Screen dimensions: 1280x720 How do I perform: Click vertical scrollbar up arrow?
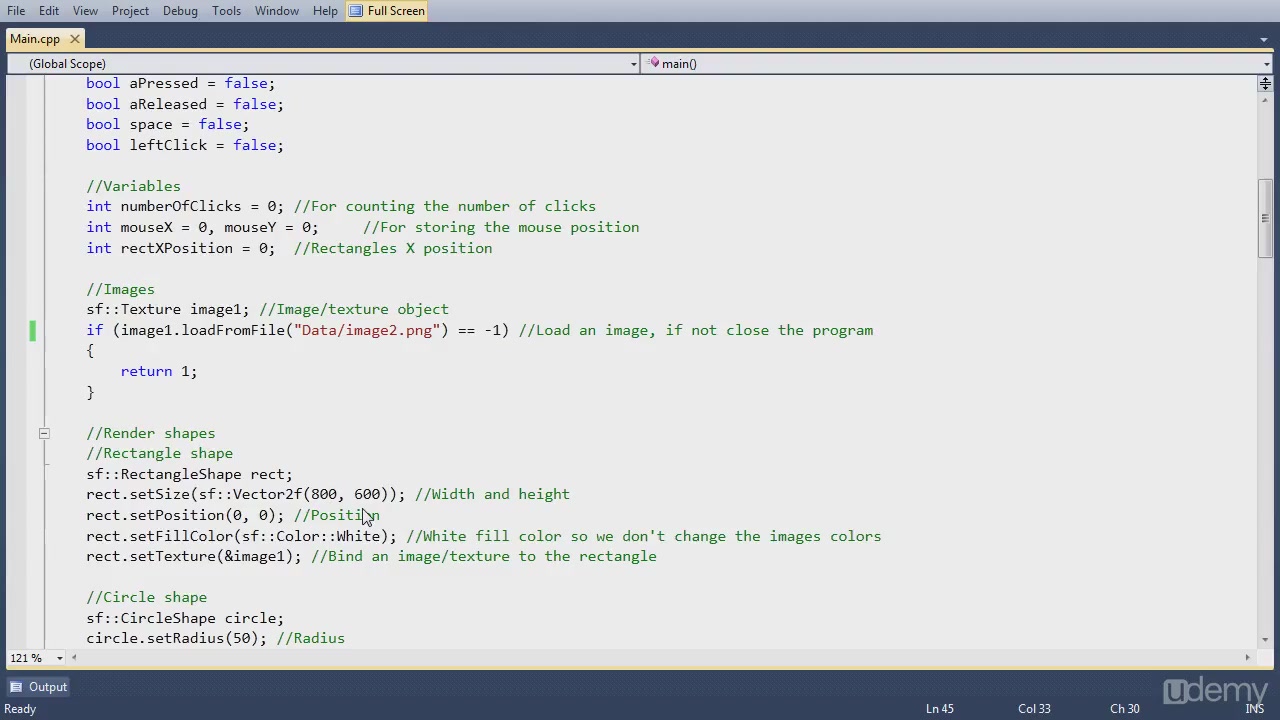click(1265, 100)
